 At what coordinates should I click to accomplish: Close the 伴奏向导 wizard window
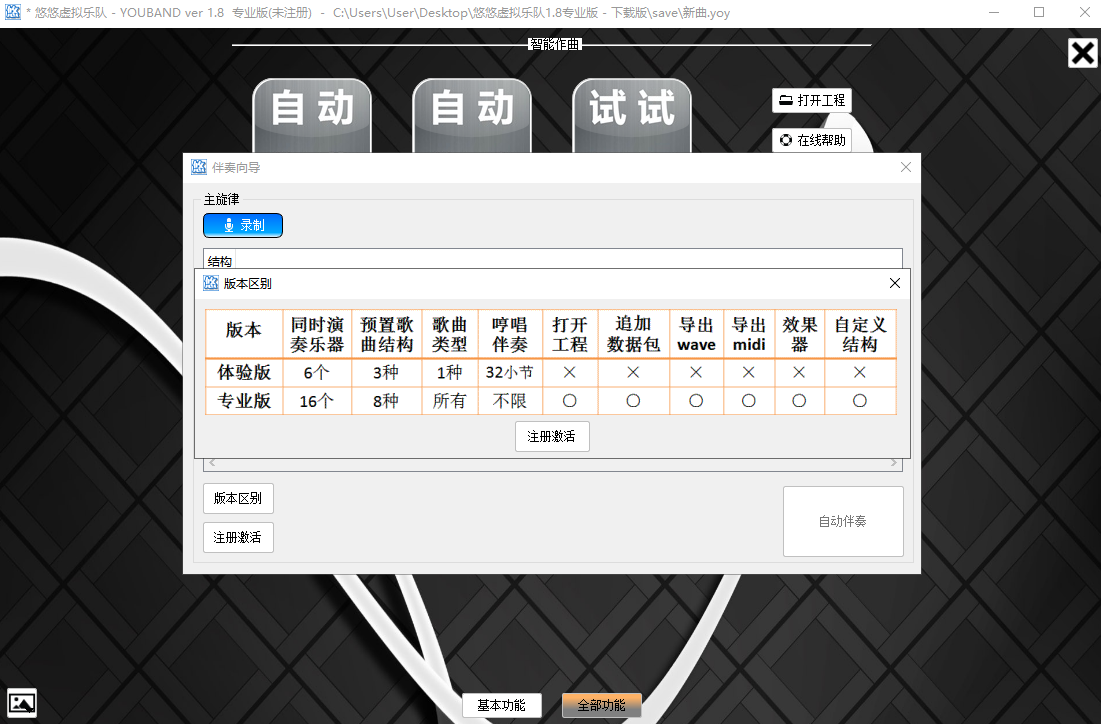tap(906, 167)
